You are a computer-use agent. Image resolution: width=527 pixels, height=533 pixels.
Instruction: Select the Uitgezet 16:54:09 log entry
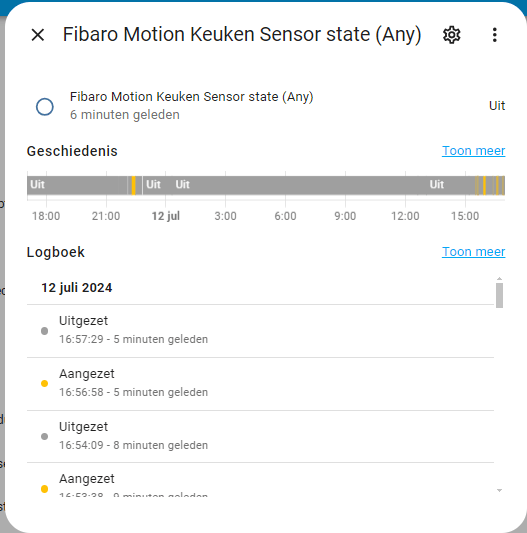(260, 436)
